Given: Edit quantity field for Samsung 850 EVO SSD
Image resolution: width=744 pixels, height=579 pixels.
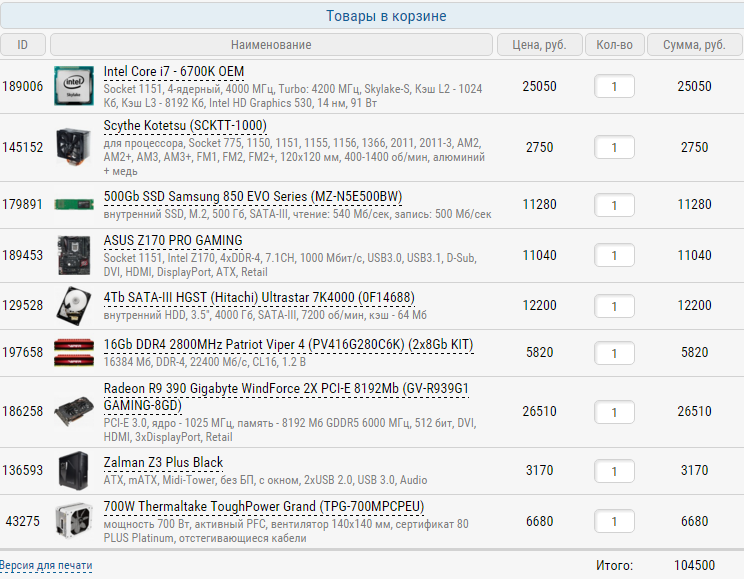Looking at the screenshot, I should 614,205.
